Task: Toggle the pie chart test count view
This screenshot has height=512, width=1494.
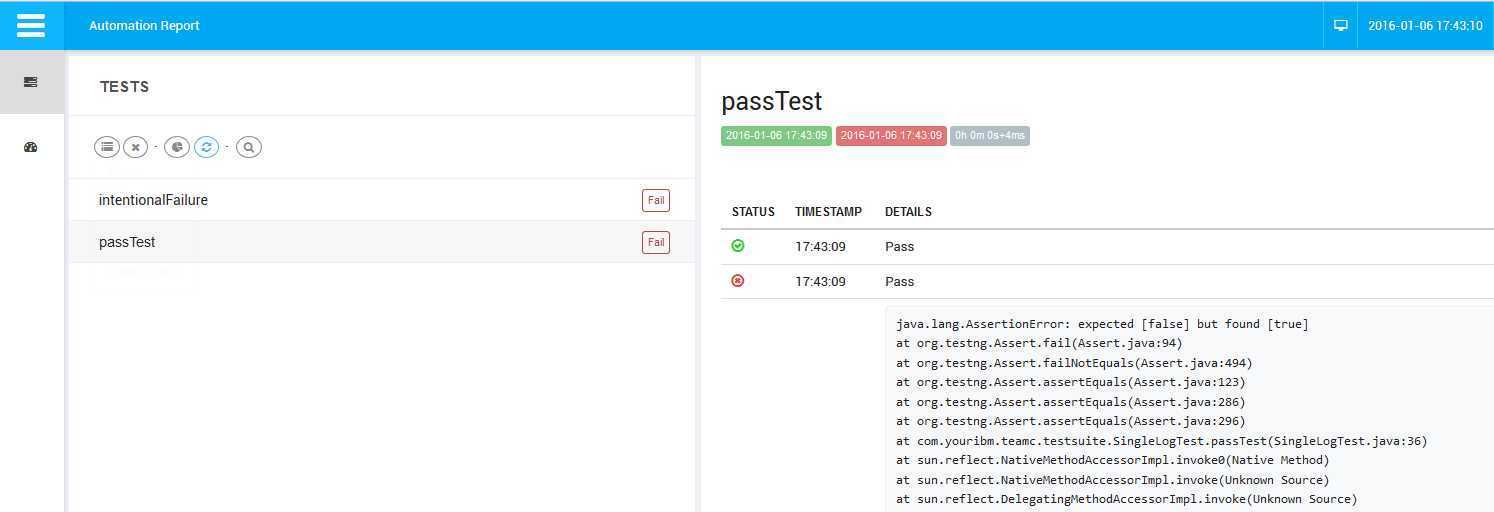Action: pos(177,147)
